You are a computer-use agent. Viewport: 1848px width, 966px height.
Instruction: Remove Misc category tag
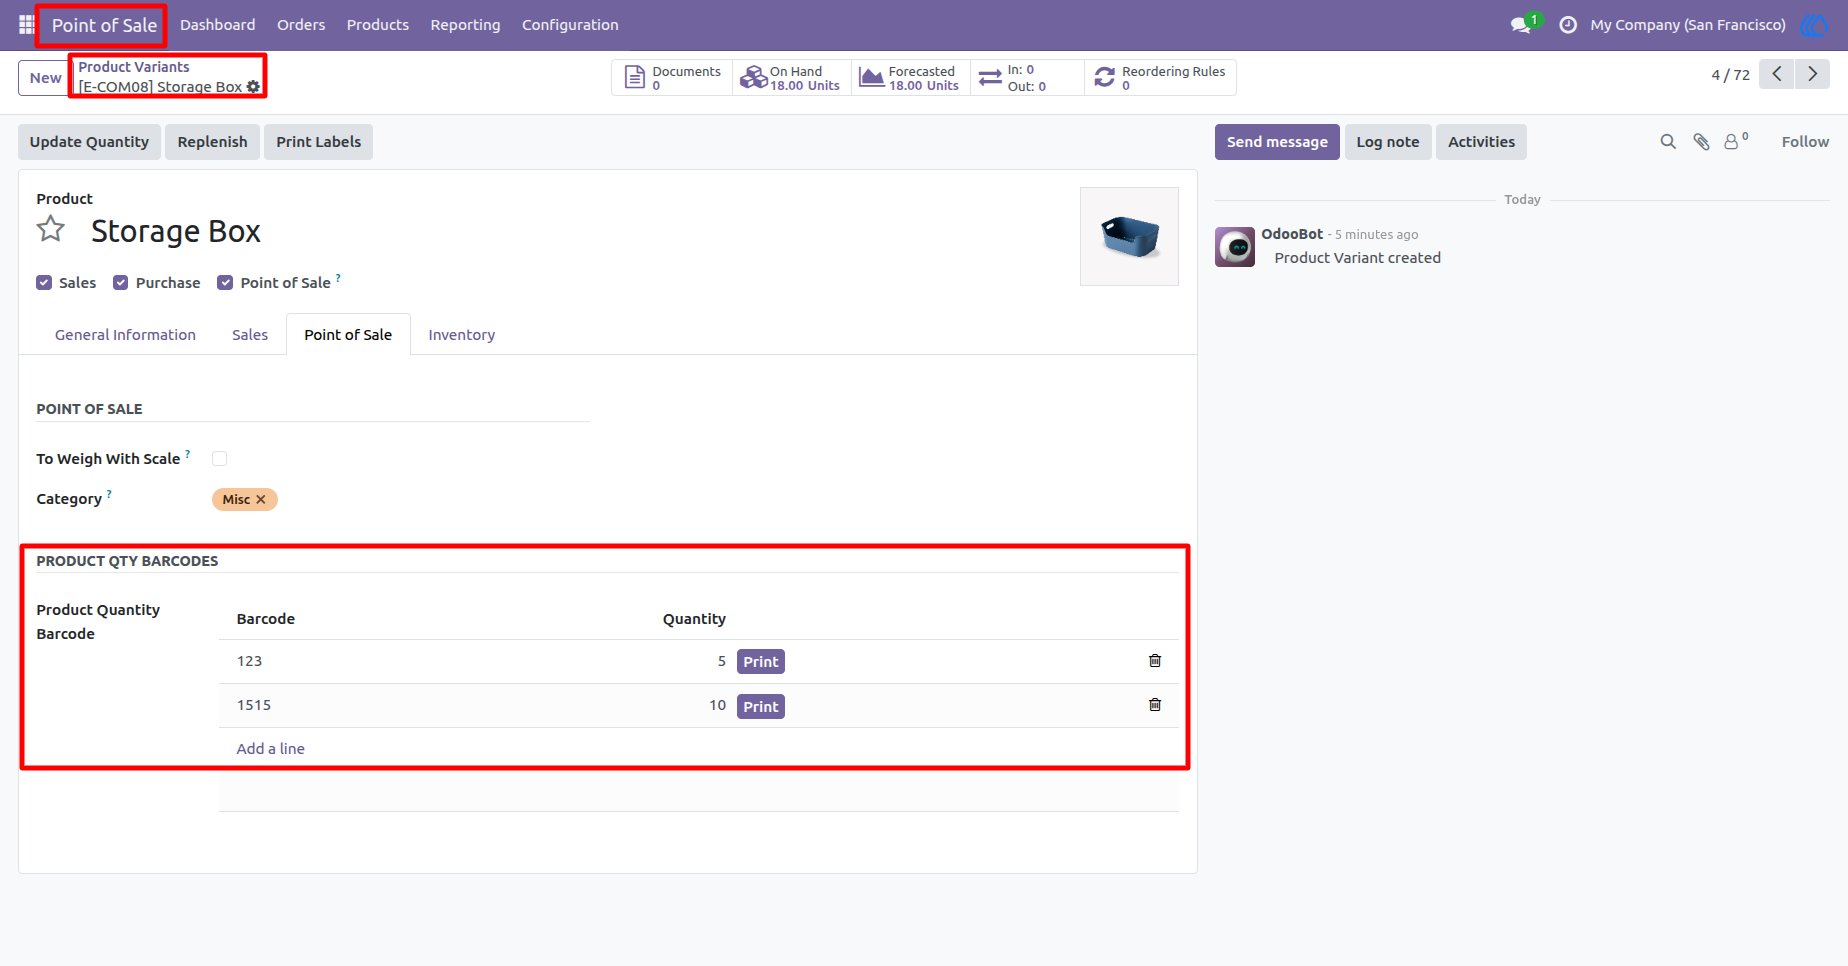coord(261,499)
